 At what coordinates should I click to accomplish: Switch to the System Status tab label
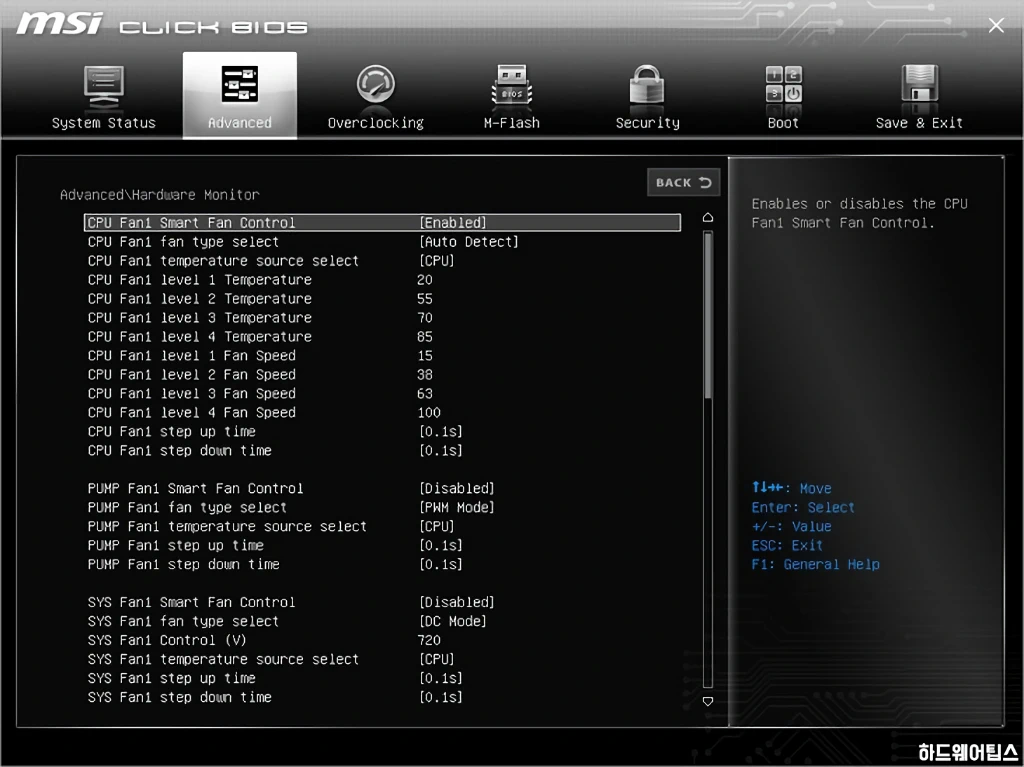pos(104,123)
